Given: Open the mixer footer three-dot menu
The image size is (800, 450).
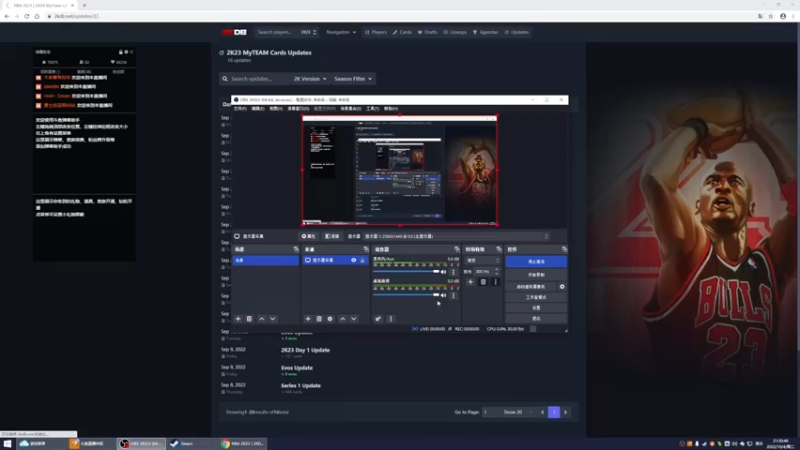Looking at the screenshot, I should 391,319.
